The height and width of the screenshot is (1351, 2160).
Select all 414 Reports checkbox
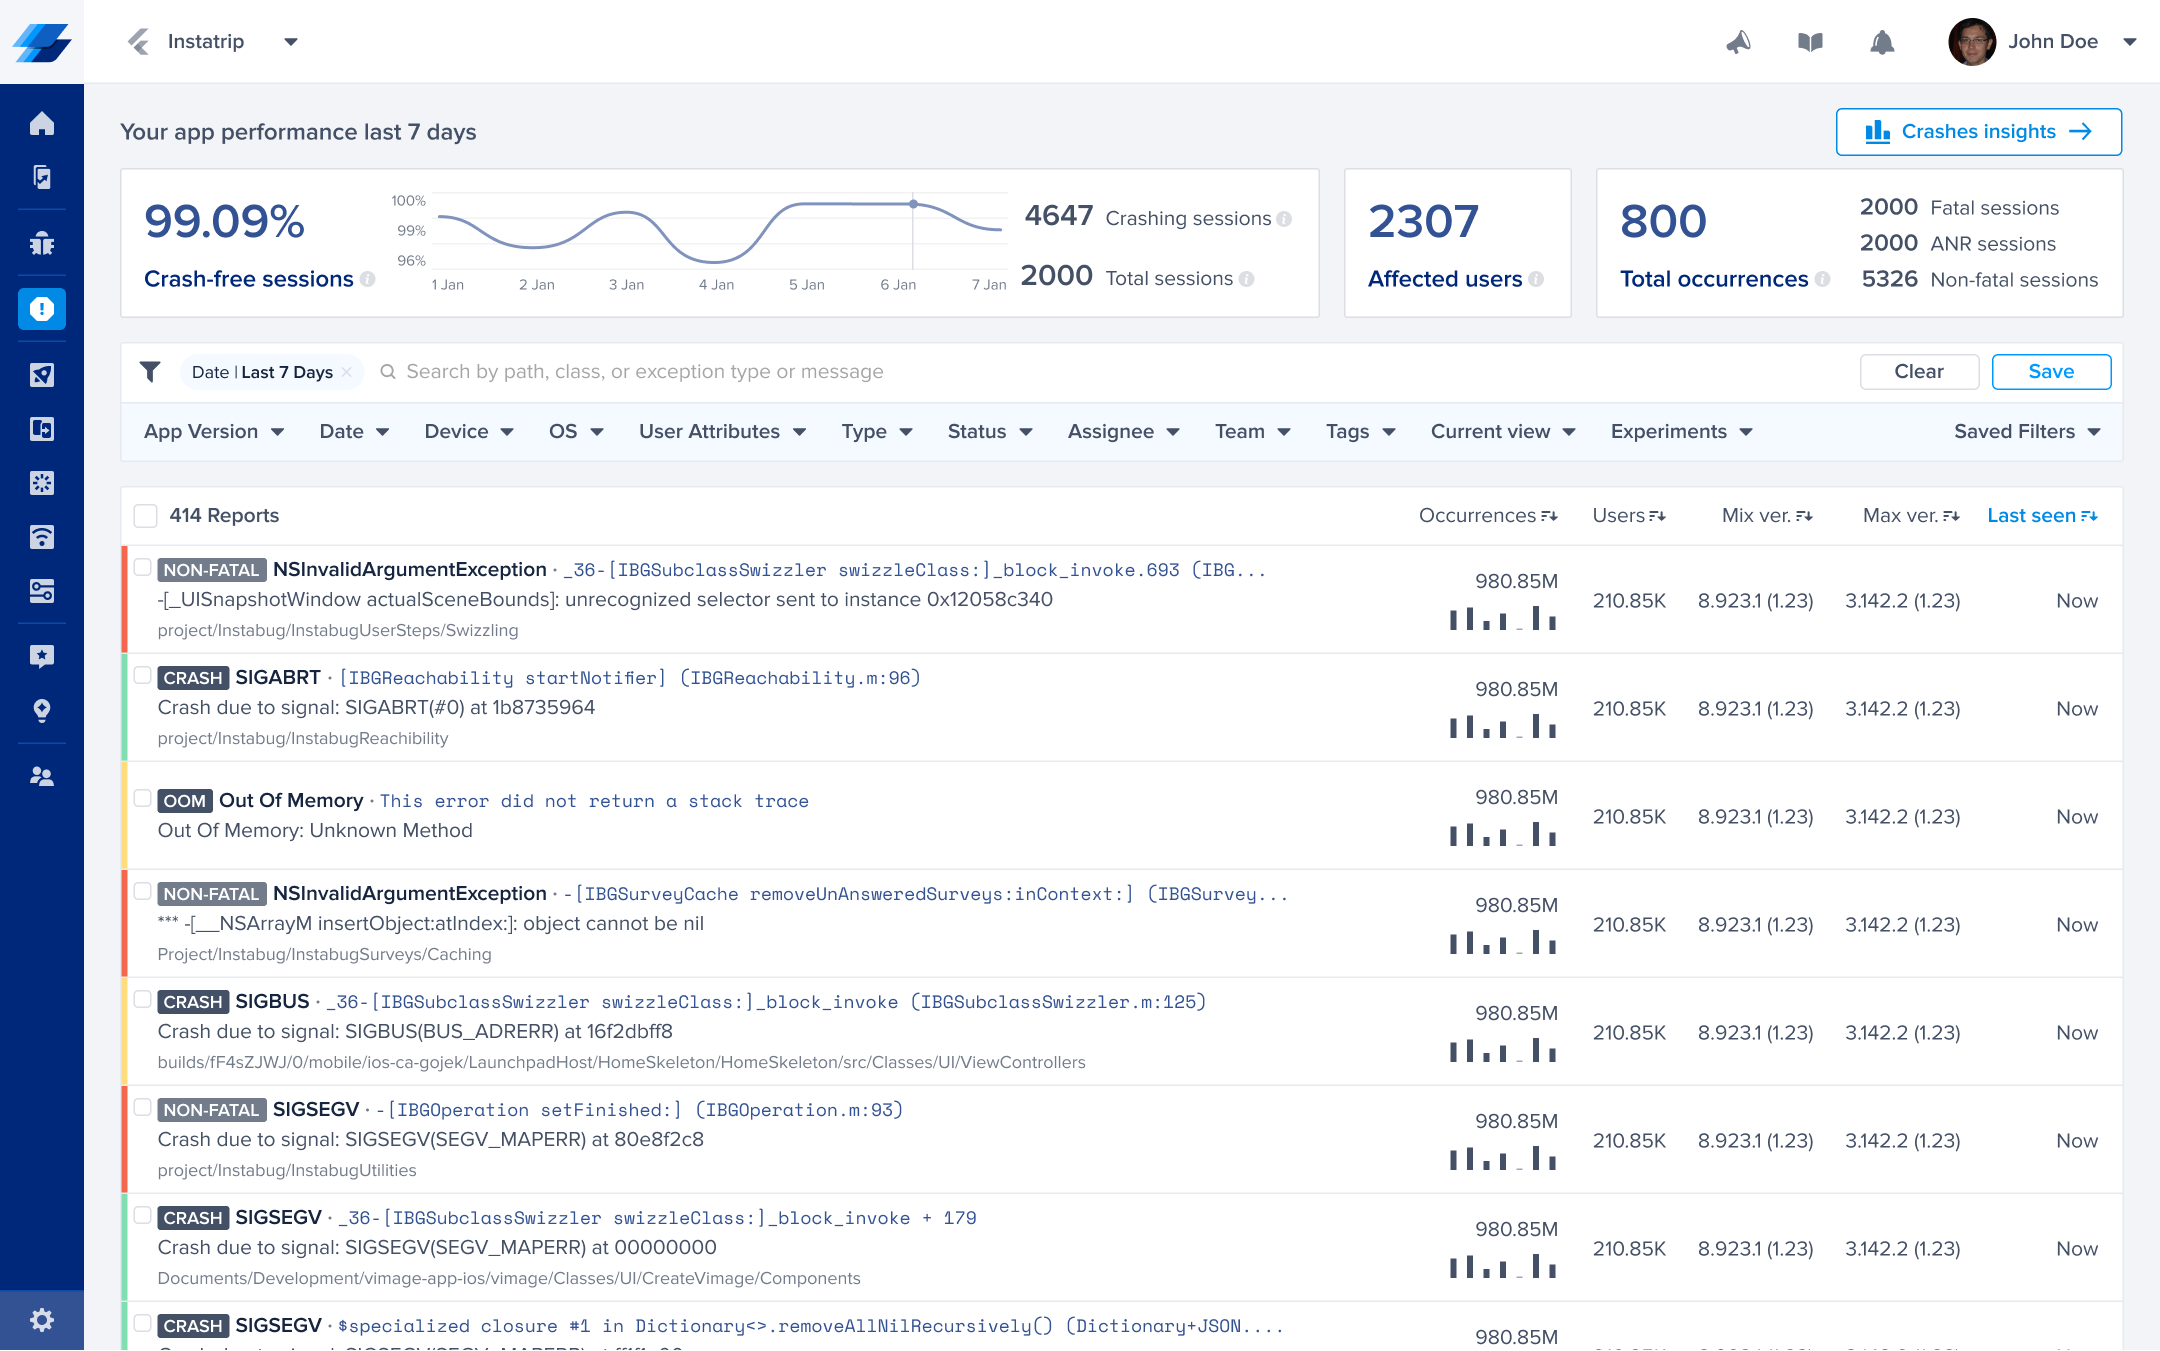pos(146,515)
